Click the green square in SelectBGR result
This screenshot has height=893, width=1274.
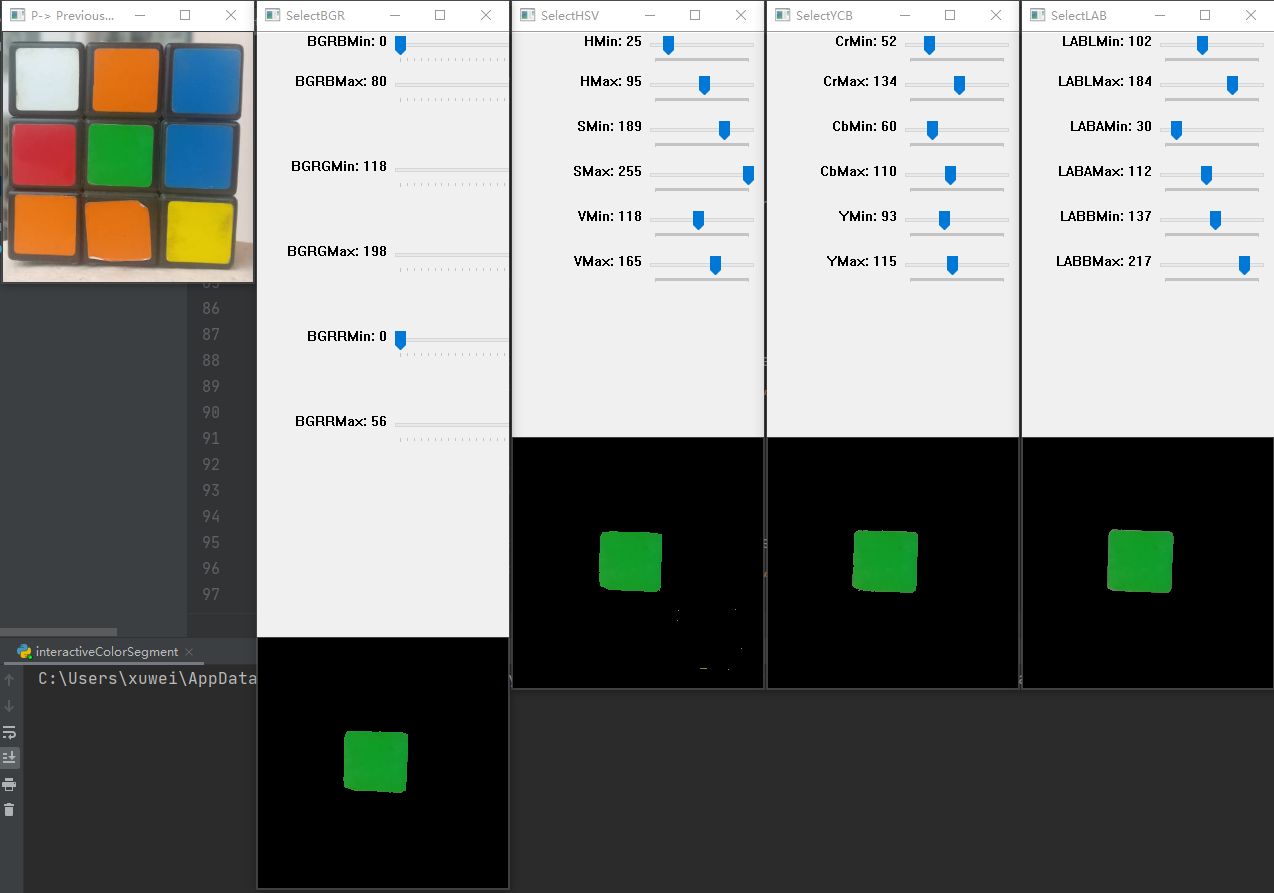click(x=376, y=762)
